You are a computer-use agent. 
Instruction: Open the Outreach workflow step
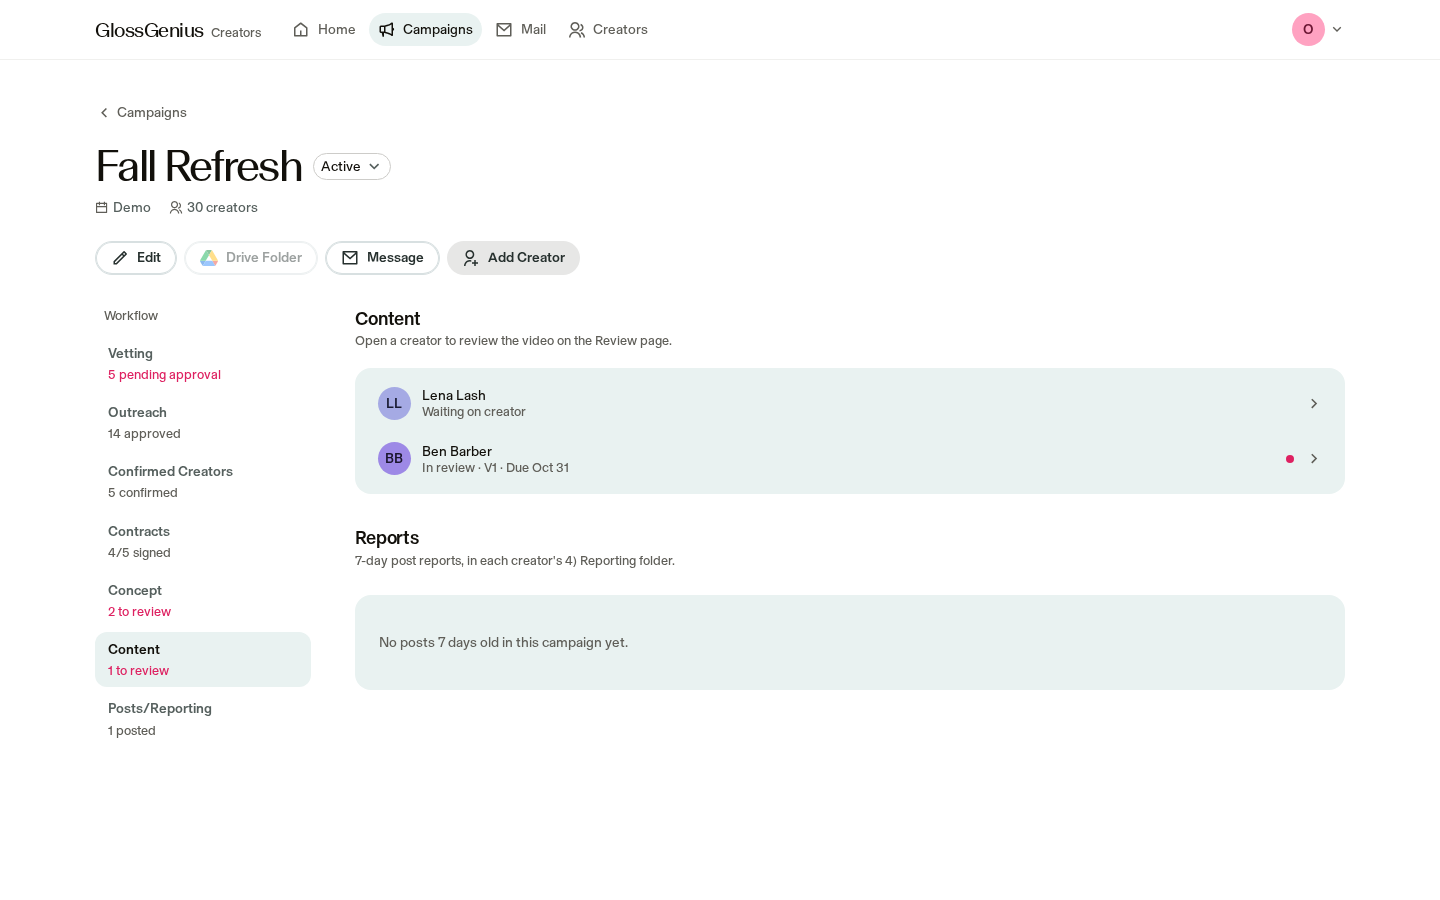pyautogui.click(x=203, y=423)
